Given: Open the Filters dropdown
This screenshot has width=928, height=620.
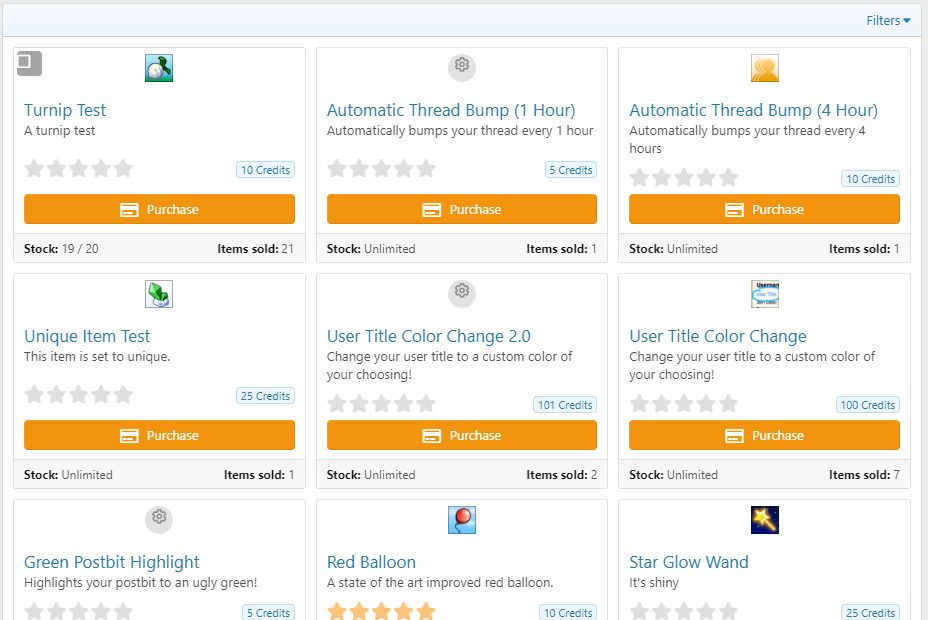Looking at the screenshot, I should tap(888, 21).
